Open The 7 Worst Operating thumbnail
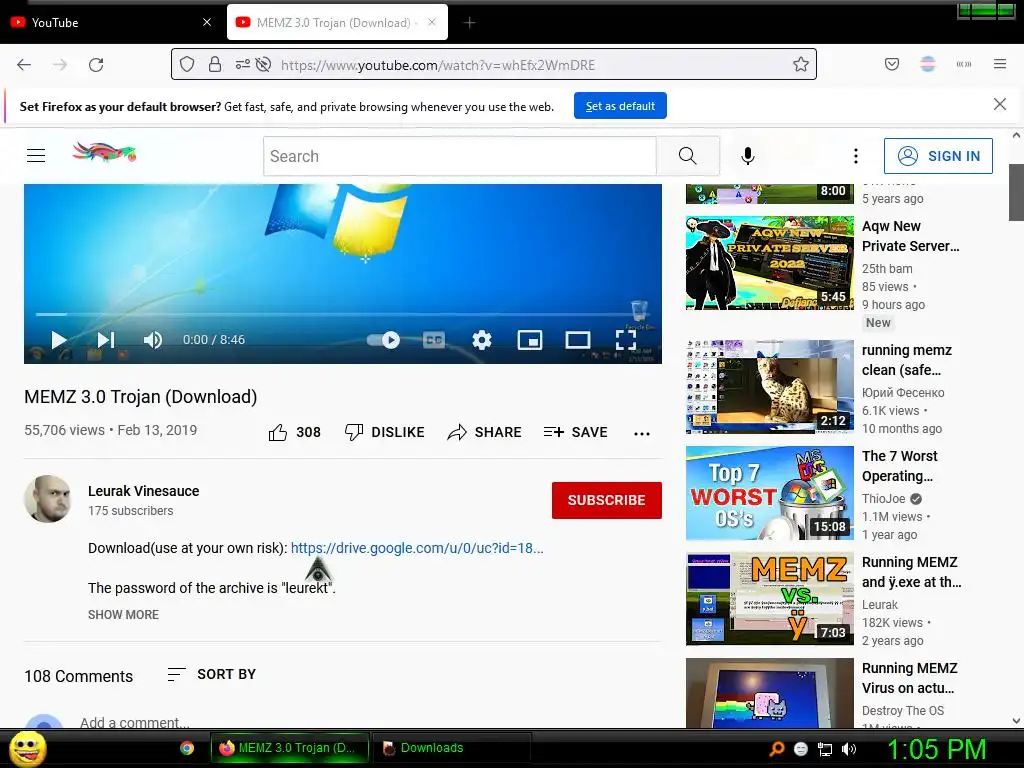 770,492
